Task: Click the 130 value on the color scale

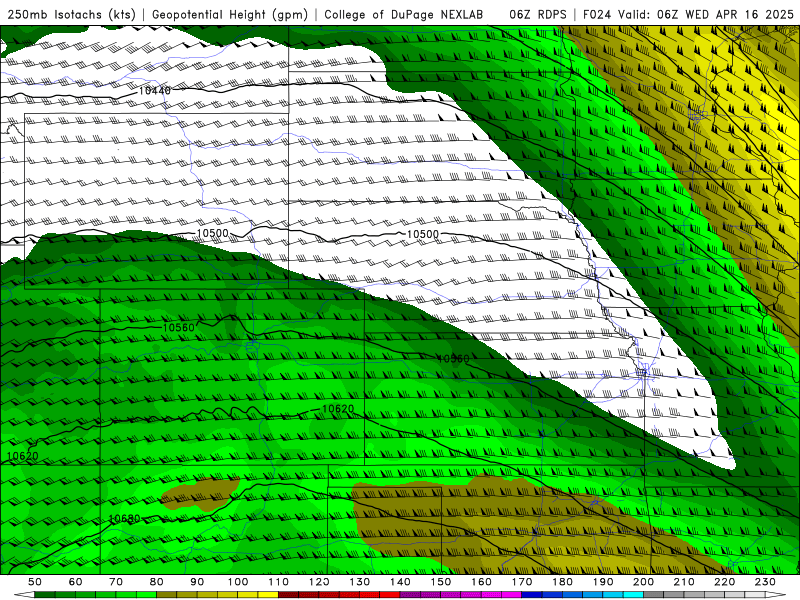Action: 360,582
